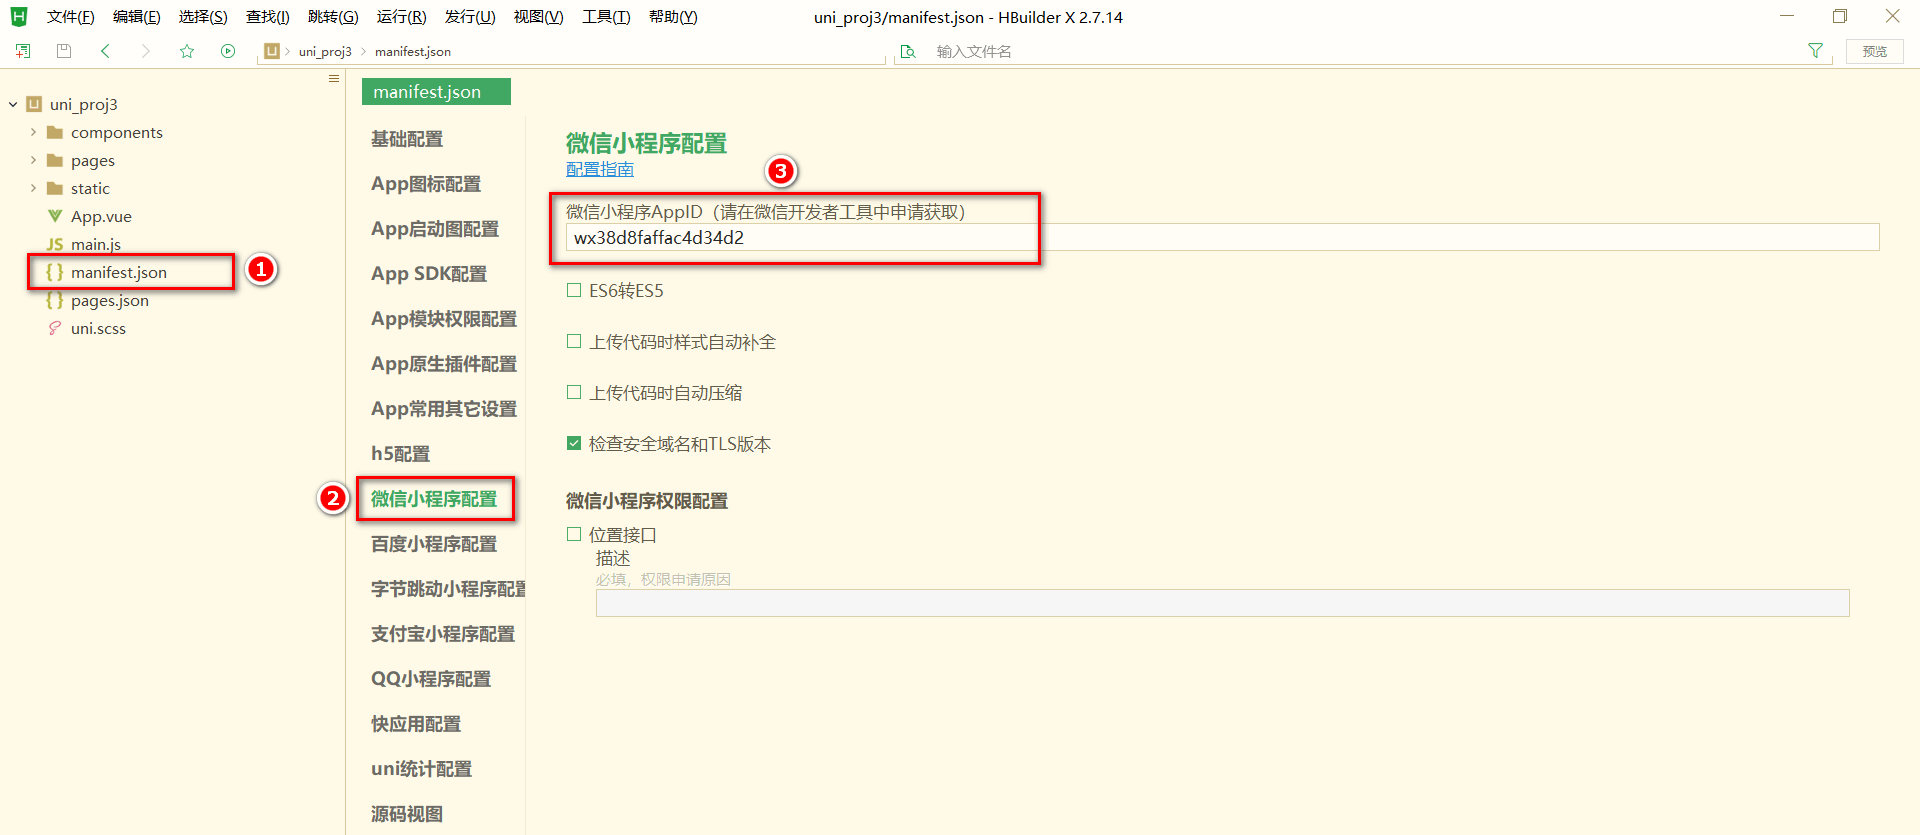Click the 微信小程序AppID input field
Image resolution: width=1920 pixels, height=835 pixels.
(x=1222, y=238)
